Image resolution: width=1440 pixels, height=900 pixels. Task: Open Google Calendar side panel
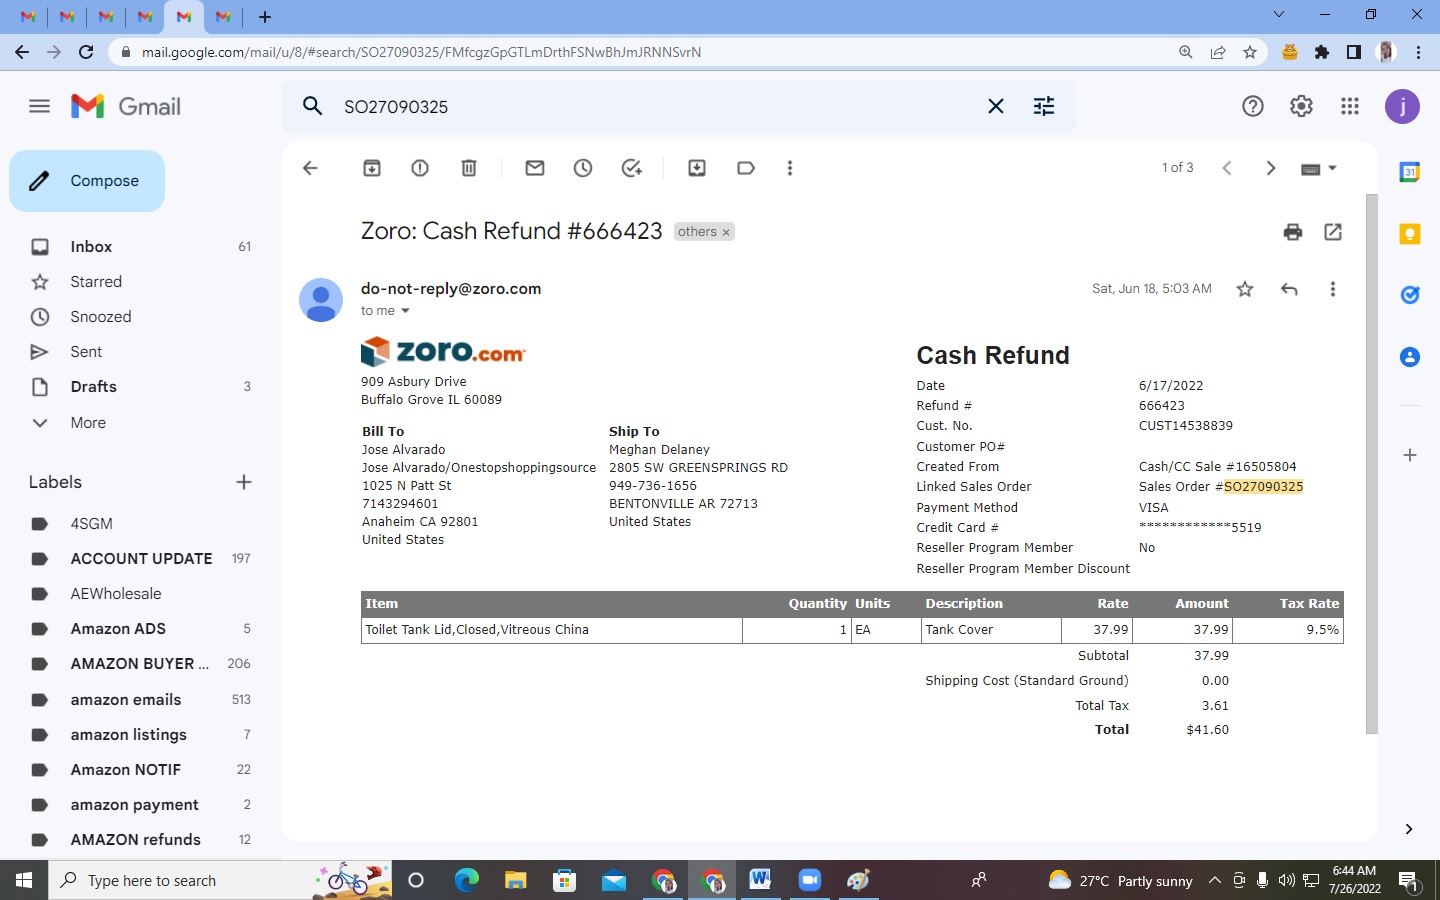pos(1410,172)
